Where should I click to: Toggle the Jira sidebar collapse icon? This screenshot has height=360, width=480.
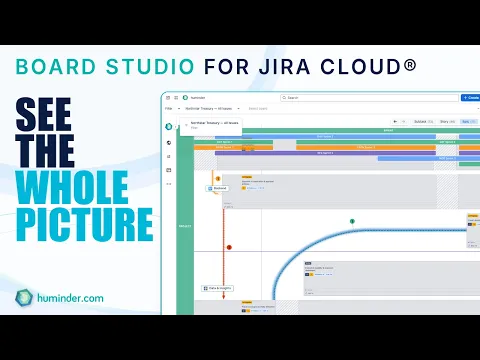pyautogui.click(x=168, y=98)
